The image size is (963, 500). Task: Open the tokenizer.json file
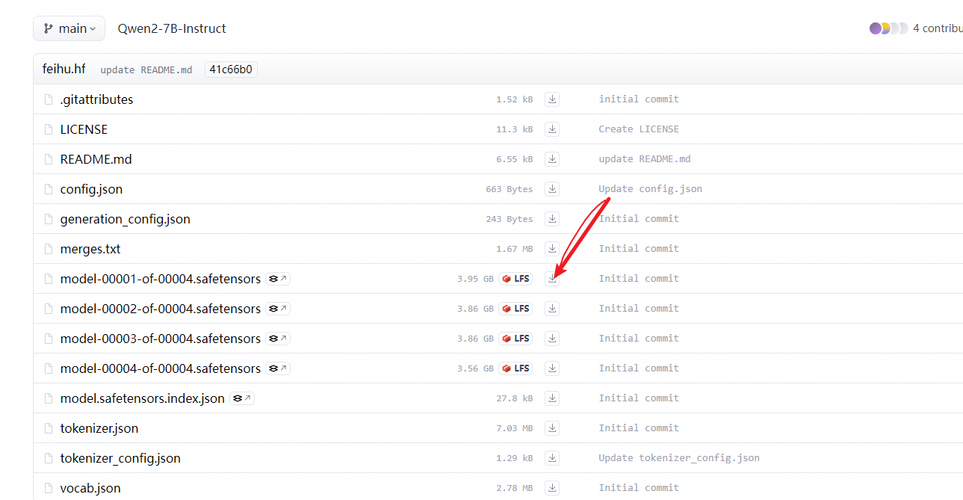click(99, 428)
